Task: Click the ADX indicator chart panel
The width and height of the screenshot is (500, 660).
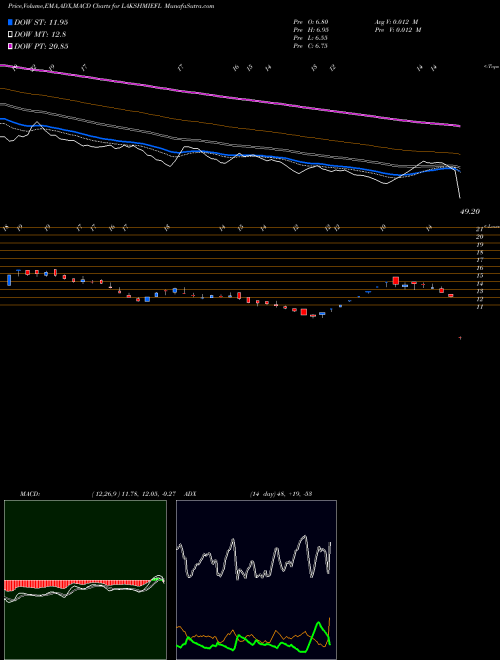Action: (x=256, y=580)
